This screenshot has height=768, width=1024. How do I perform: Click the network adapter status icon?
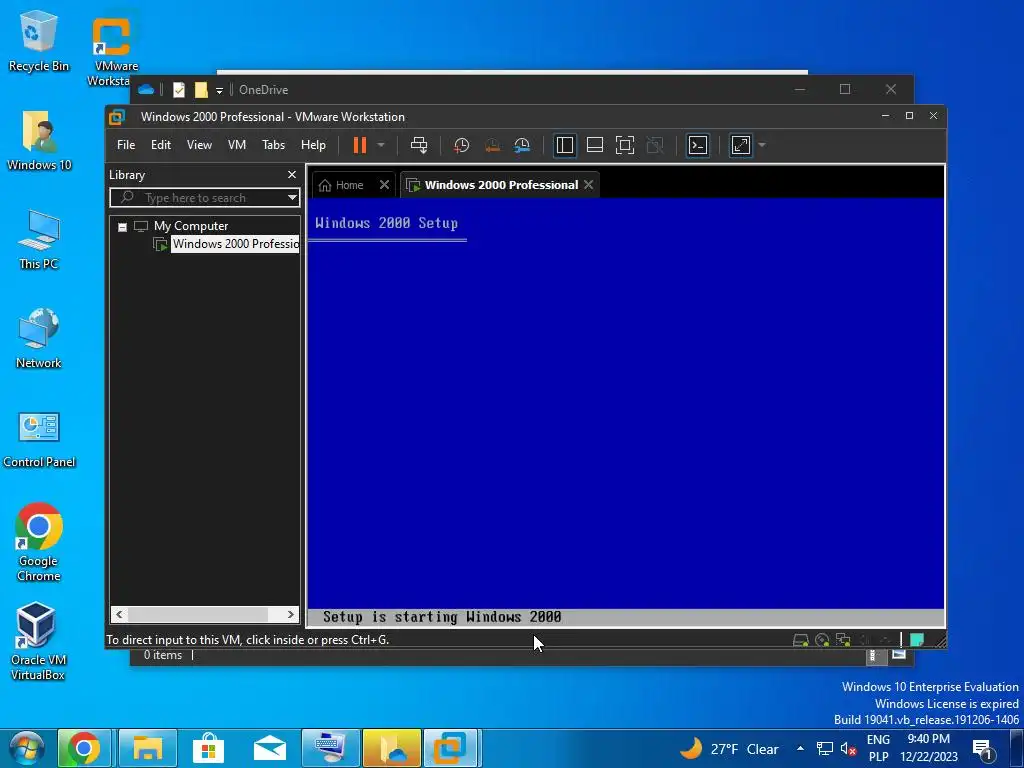tap(843, 640)
